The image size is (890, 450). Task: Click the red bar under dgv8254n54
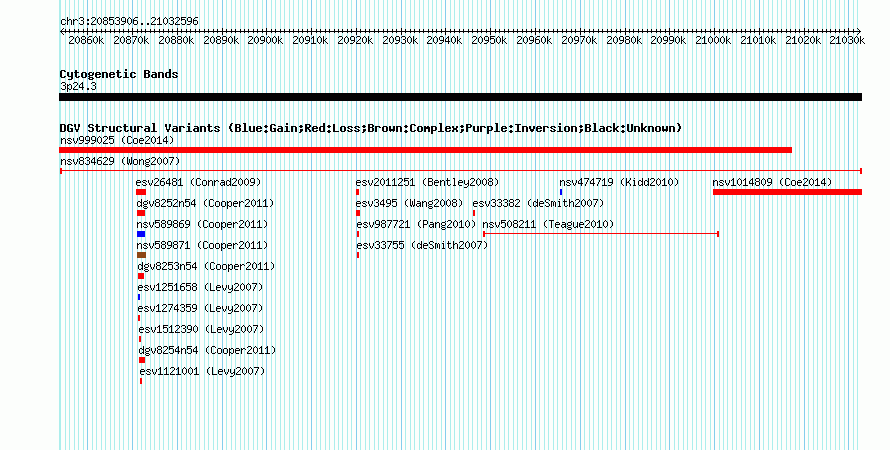[x=142, y=360]
